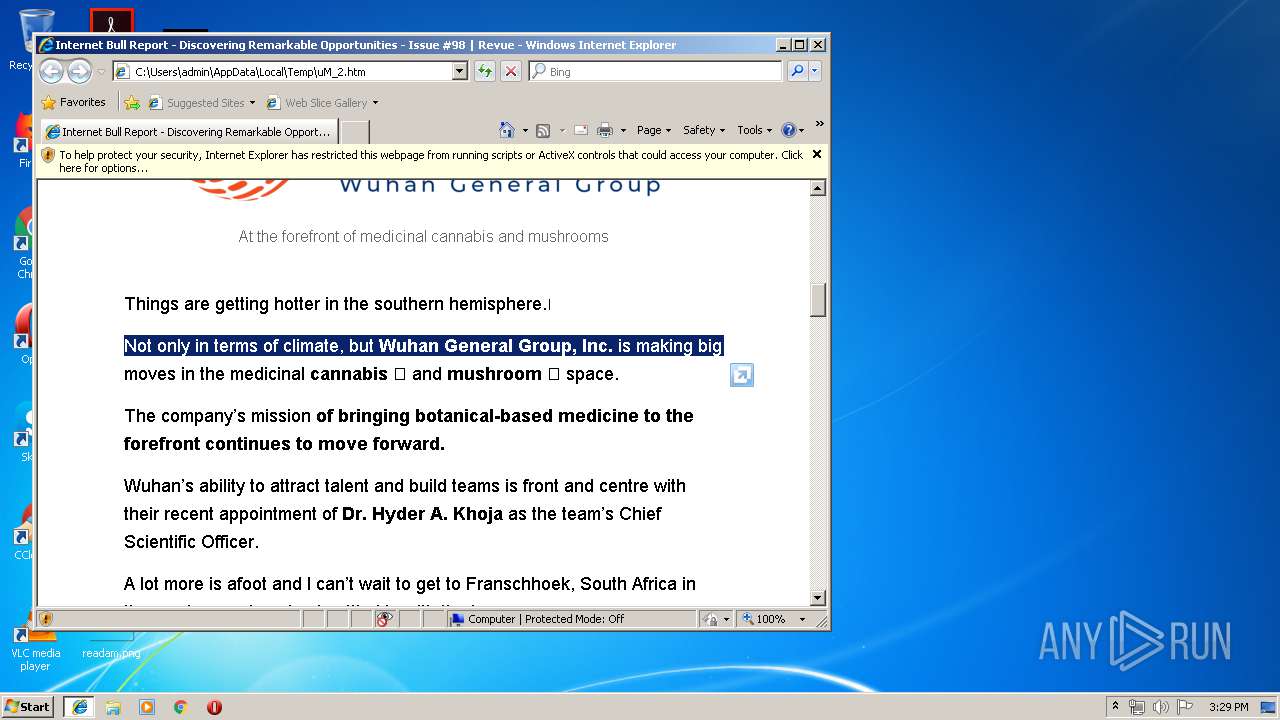Select the Internet Bull Report tab
This screenshot has height=720, width=1280.
pyautogui.click(x=187, y=131)
